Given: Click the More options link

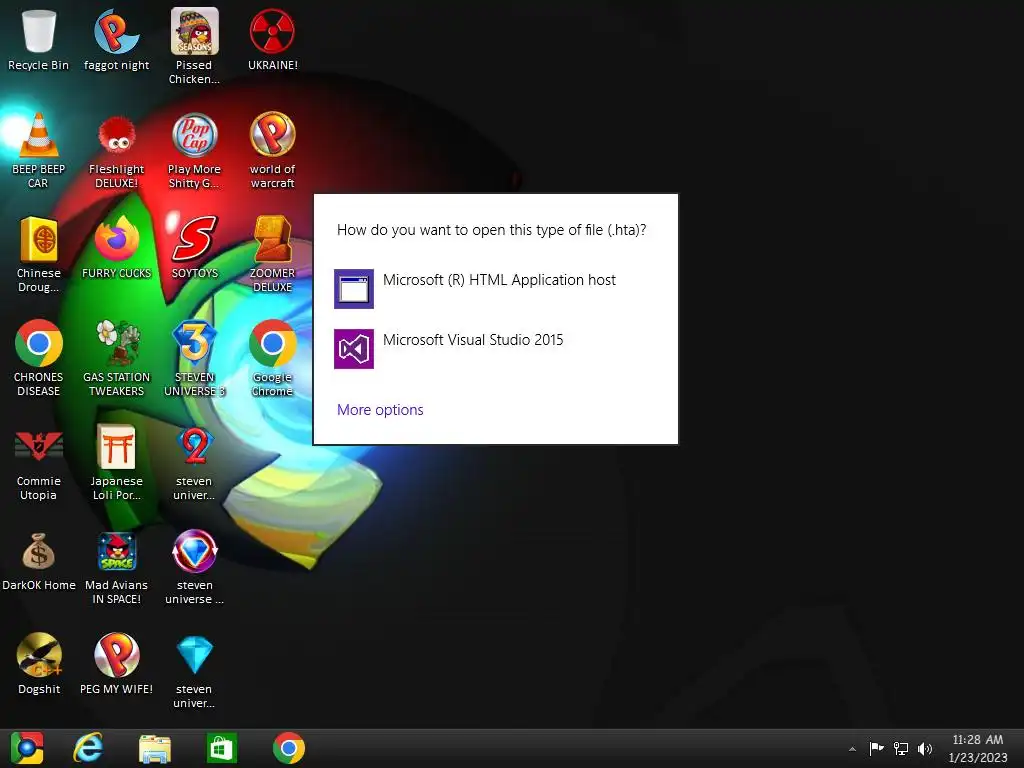Looking at the screenshot, I should [380, 409].
